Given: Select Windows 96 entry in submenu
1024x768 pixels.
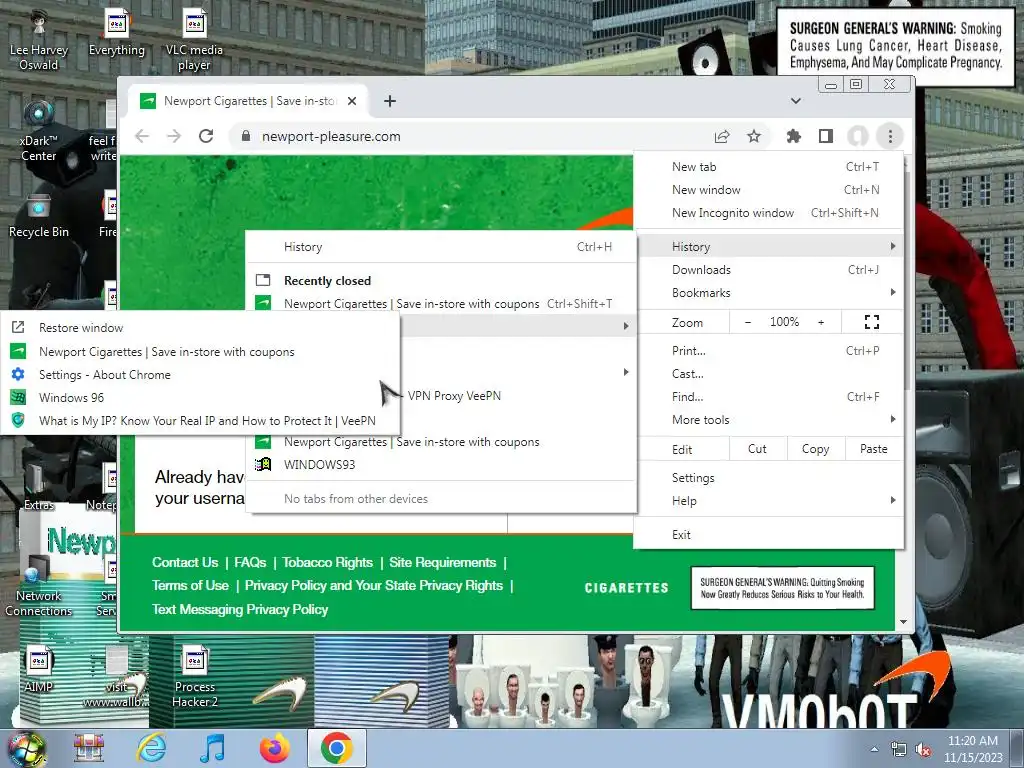Looking at the screenshot, I should (x=200, y=398).
